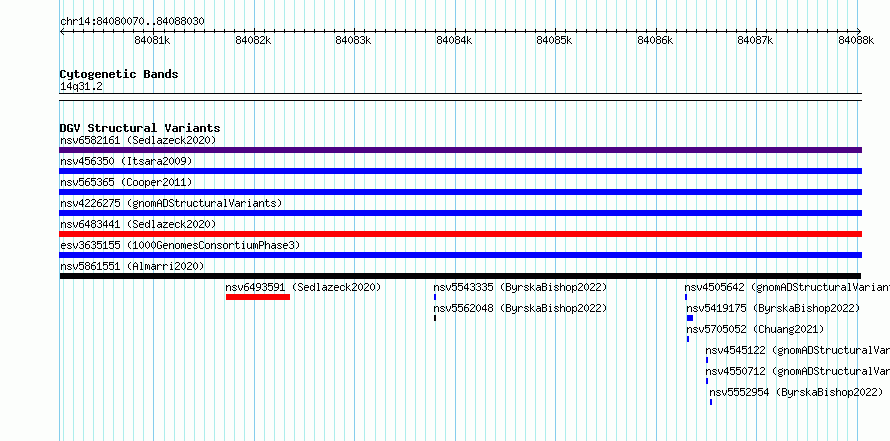Select the blue bar under nsv4226275
Image resolution: width=890 pixels, height=441 pixels.
pyautogui.click(x=460, y=213)
